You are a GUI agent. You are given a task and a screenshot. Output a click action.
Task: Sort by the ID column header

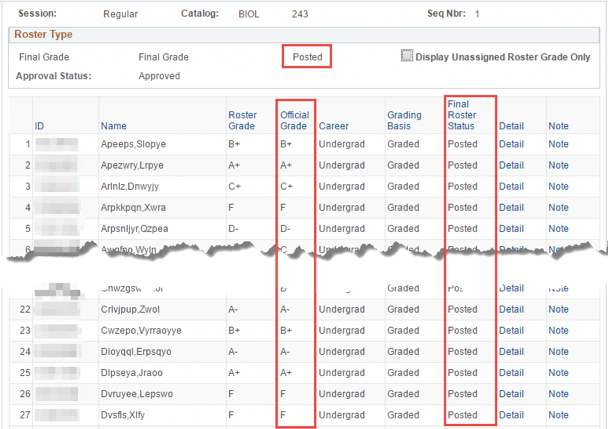pos(39,126)
